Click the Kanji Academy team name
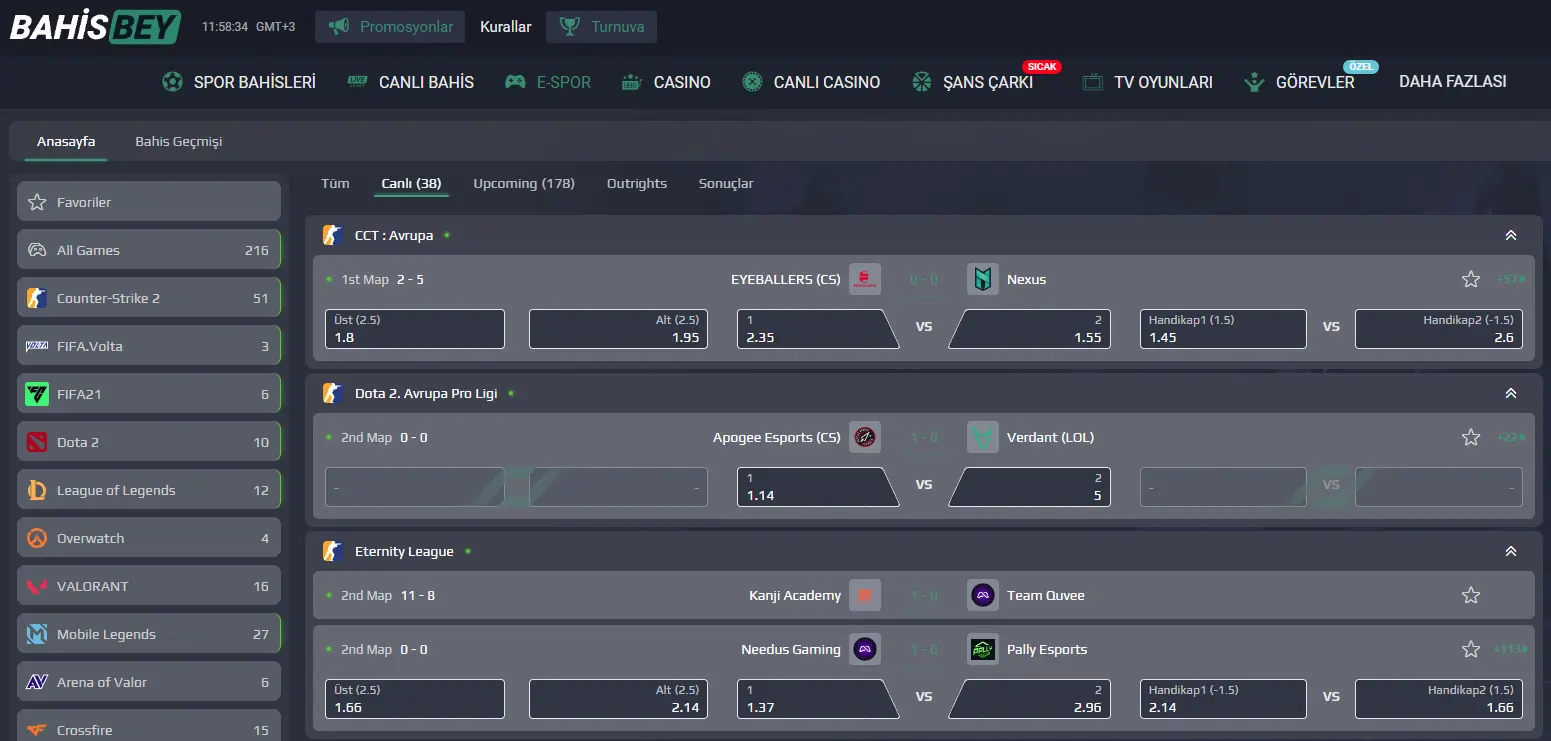The width and height of the screenshot is (1551, 741). 795,595
